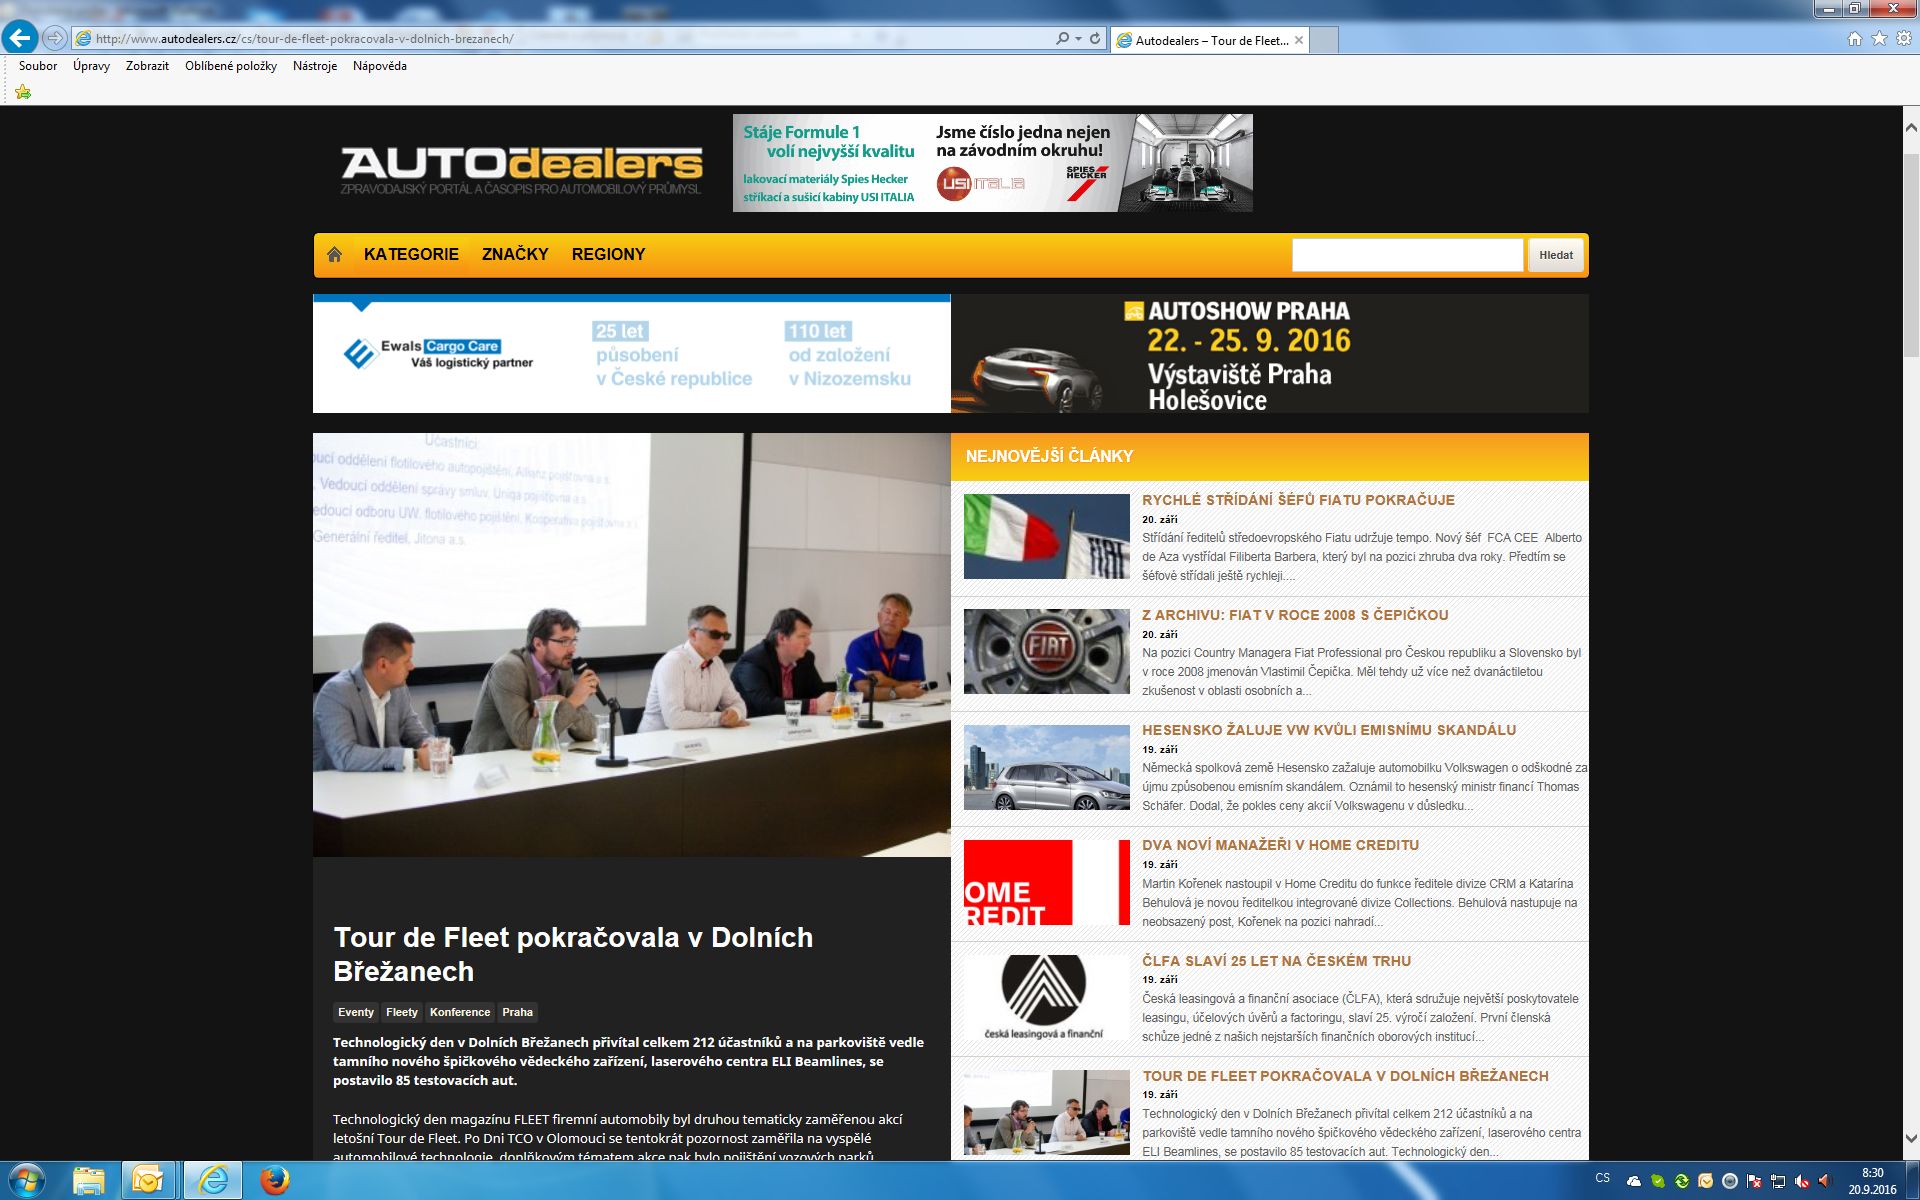Click the orange speaker volume tray icon
Screen dimensions: 1920x1200
(x=1824, y=1181)
